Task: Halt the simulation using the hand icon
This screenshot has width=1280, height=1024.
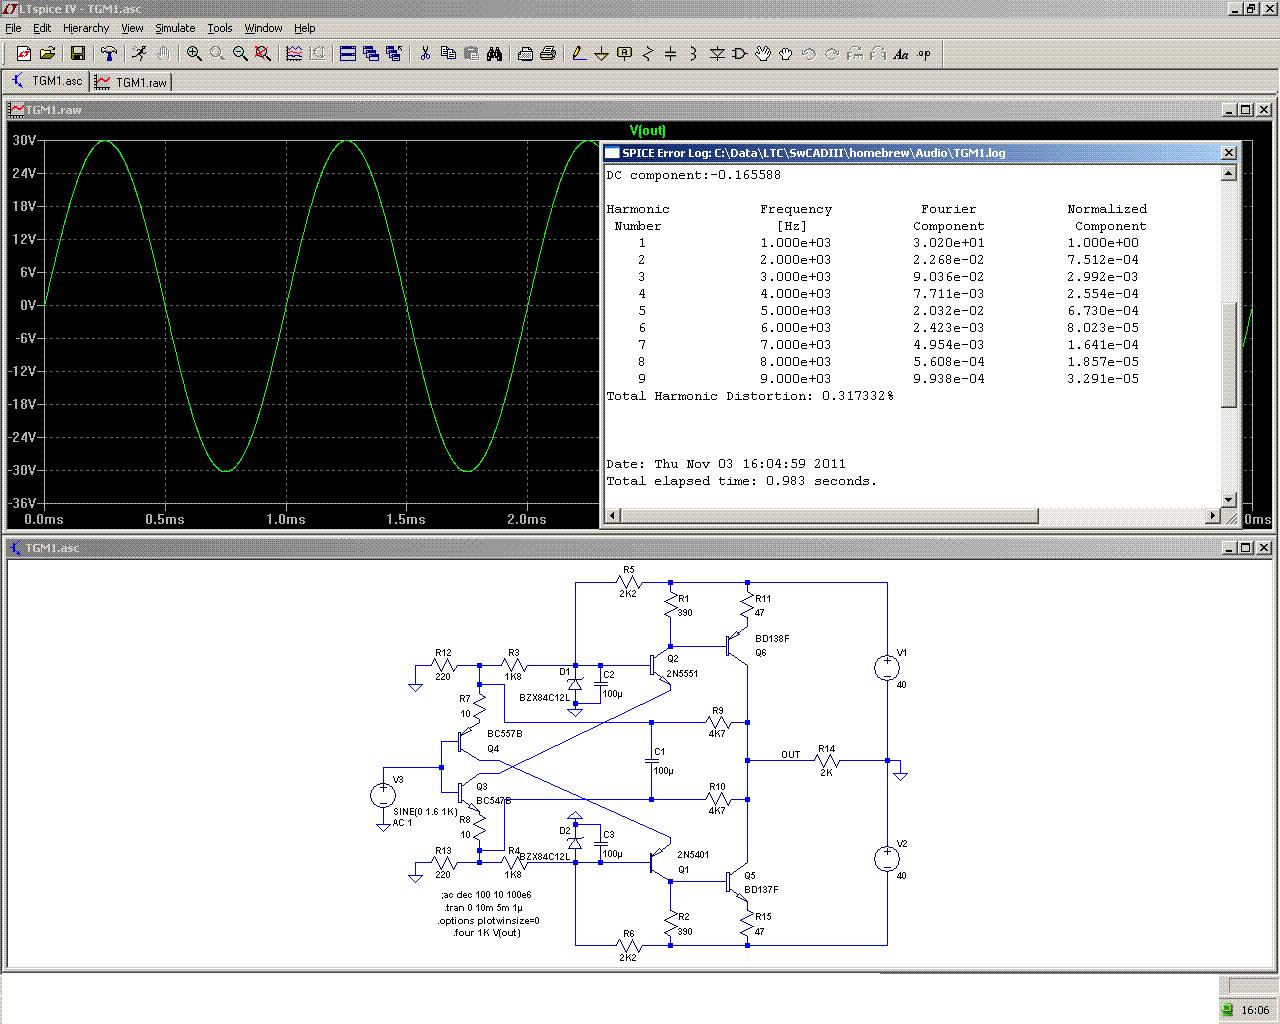Action: (163, 54)
